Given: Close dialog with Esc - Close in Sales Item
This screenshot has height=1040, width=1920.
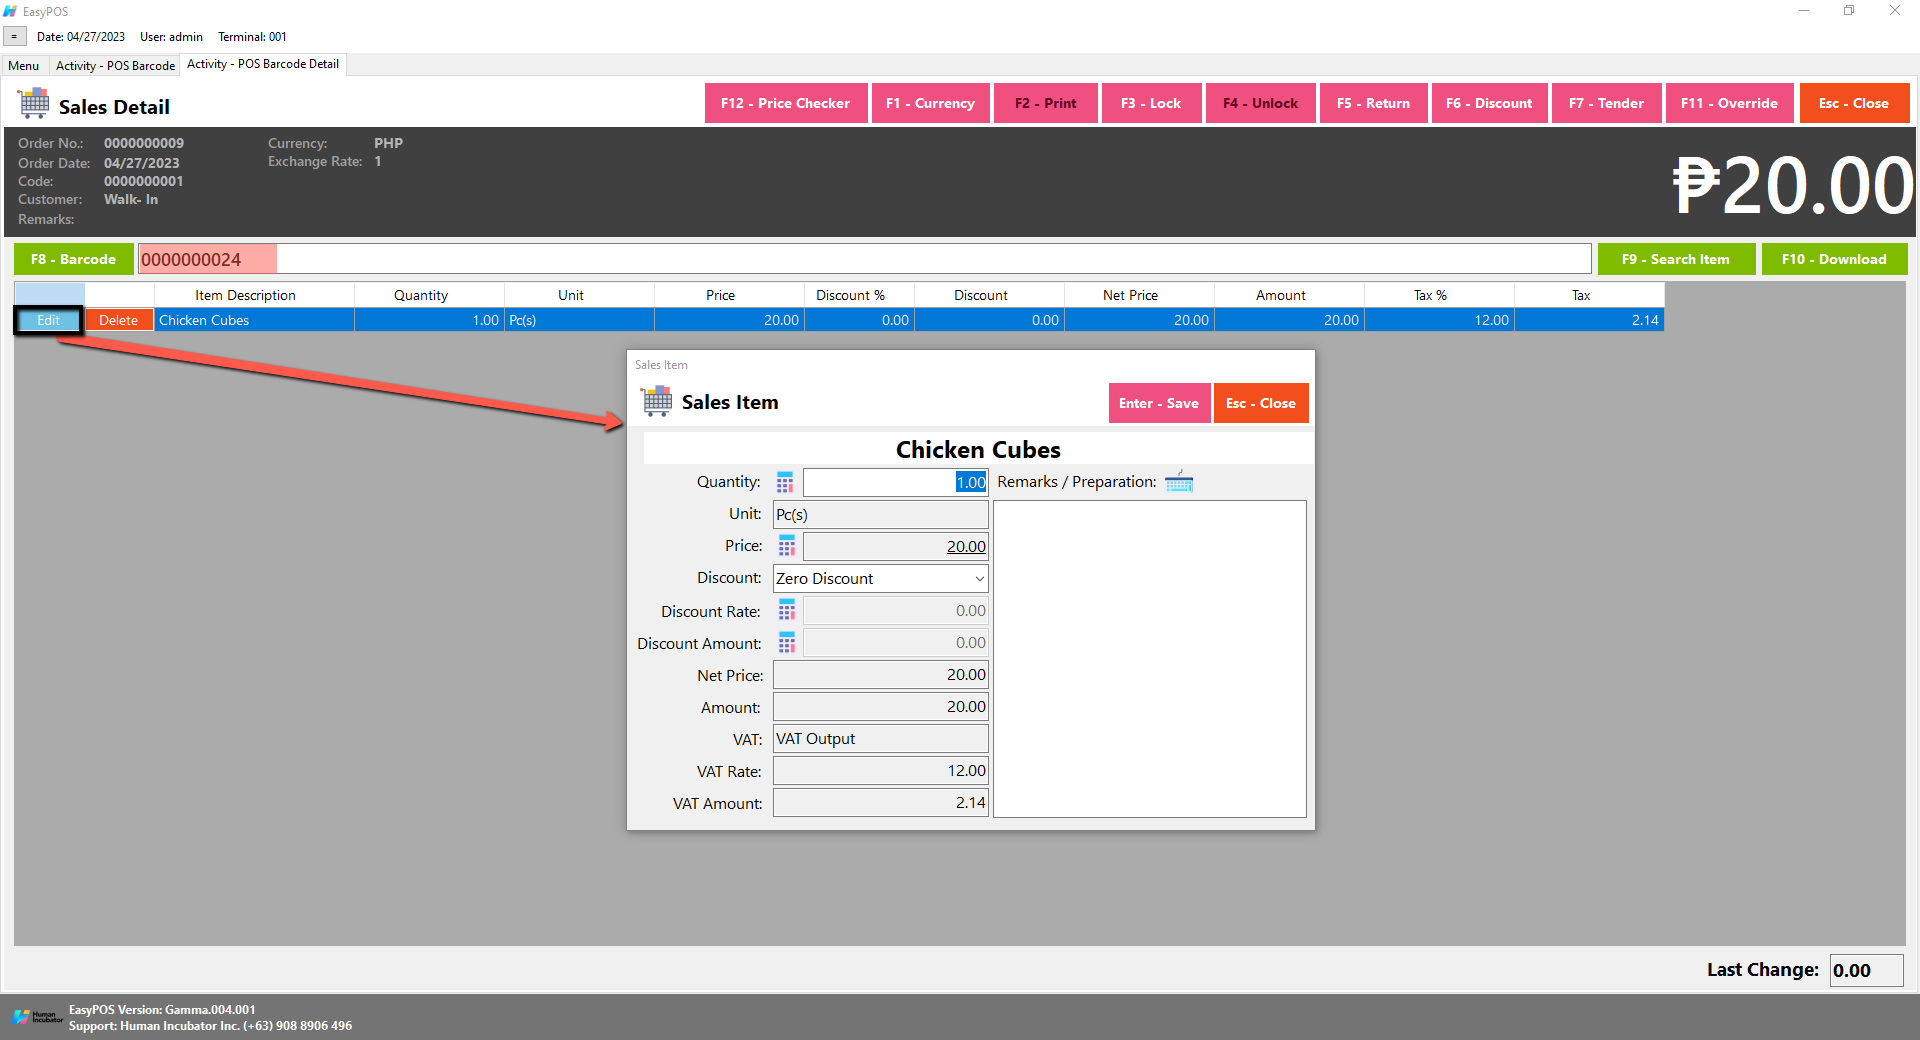Looking at the screenshot, I should click(1260, 403).
